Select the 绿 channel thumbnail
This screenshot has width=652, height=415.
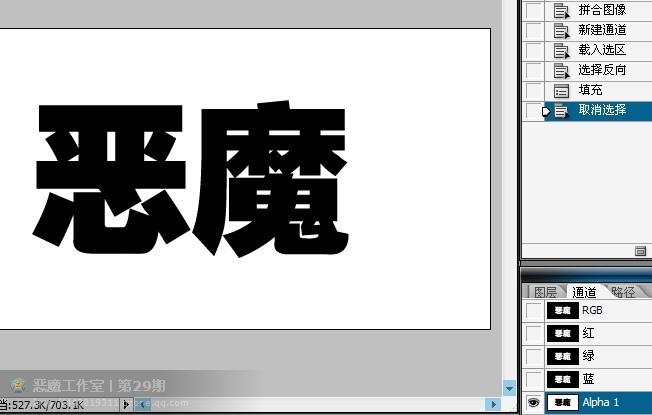coord(562,356)
